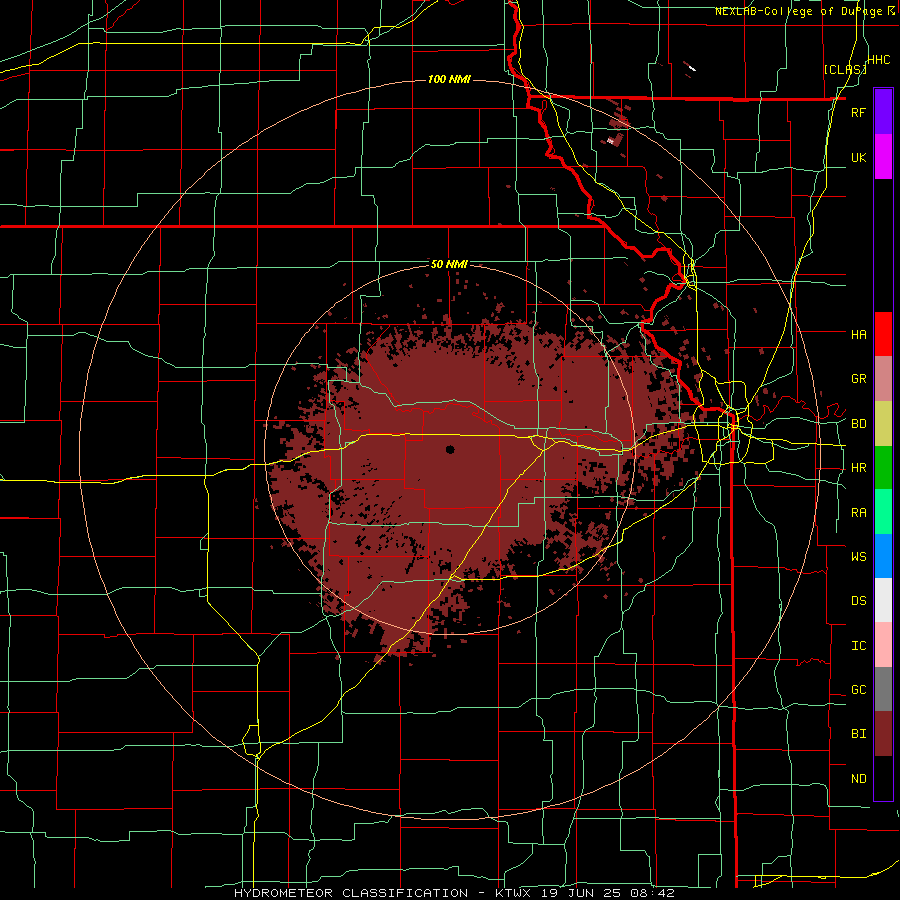This screenshot has width=900, height=900.
Task: Click the RF legend label
Action: coord(858,112)
